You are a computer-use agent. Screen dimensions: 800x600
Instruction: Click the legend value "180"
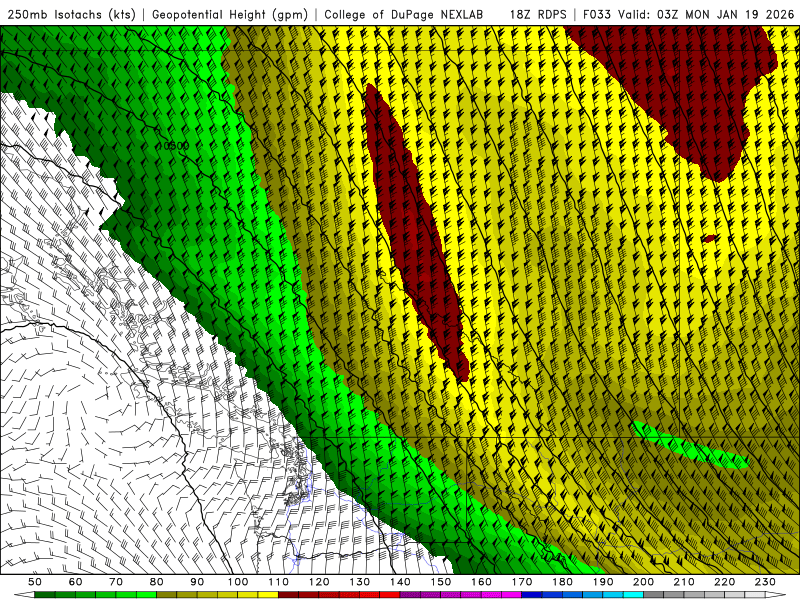point(562,582)
